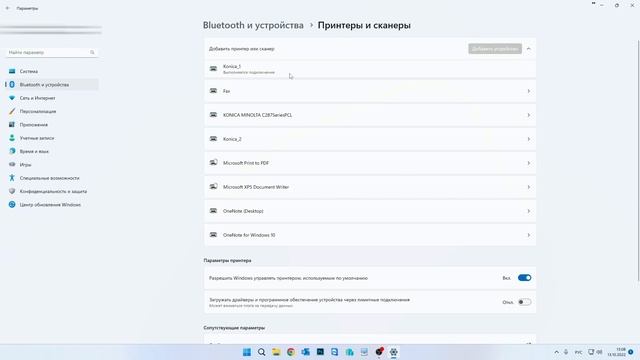Open Игры controller icon

point(12,164)
